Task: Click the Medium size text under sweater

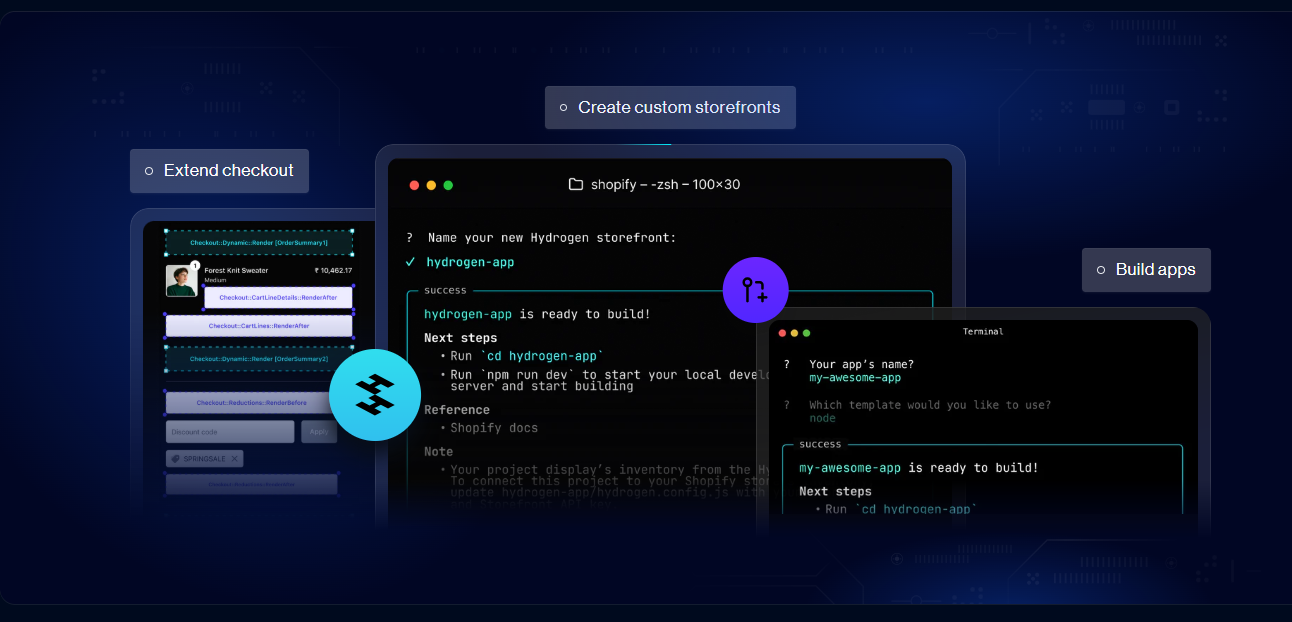Action: (x=214, y=281)
